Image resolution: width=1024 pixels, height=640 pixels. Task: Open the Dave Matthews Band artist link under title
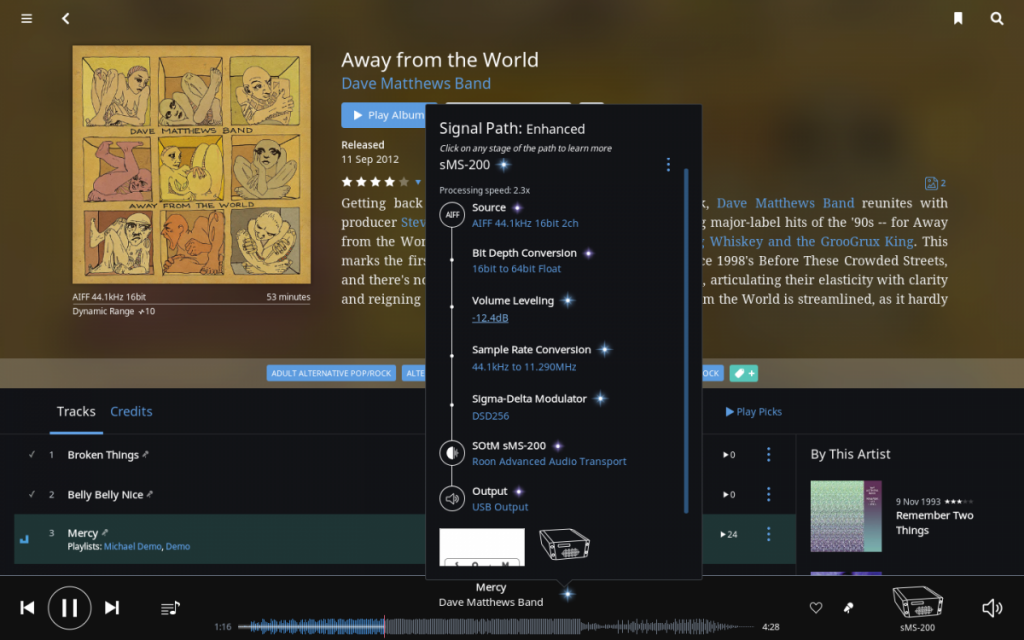(416, 84)
